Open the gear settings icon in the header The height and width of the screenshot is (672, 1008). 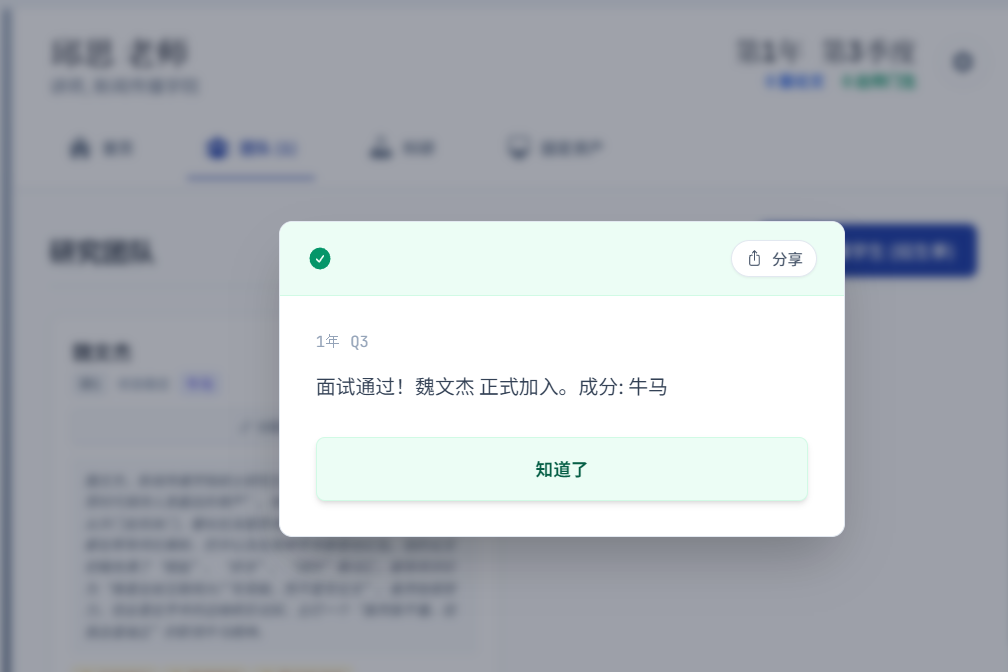963,61
